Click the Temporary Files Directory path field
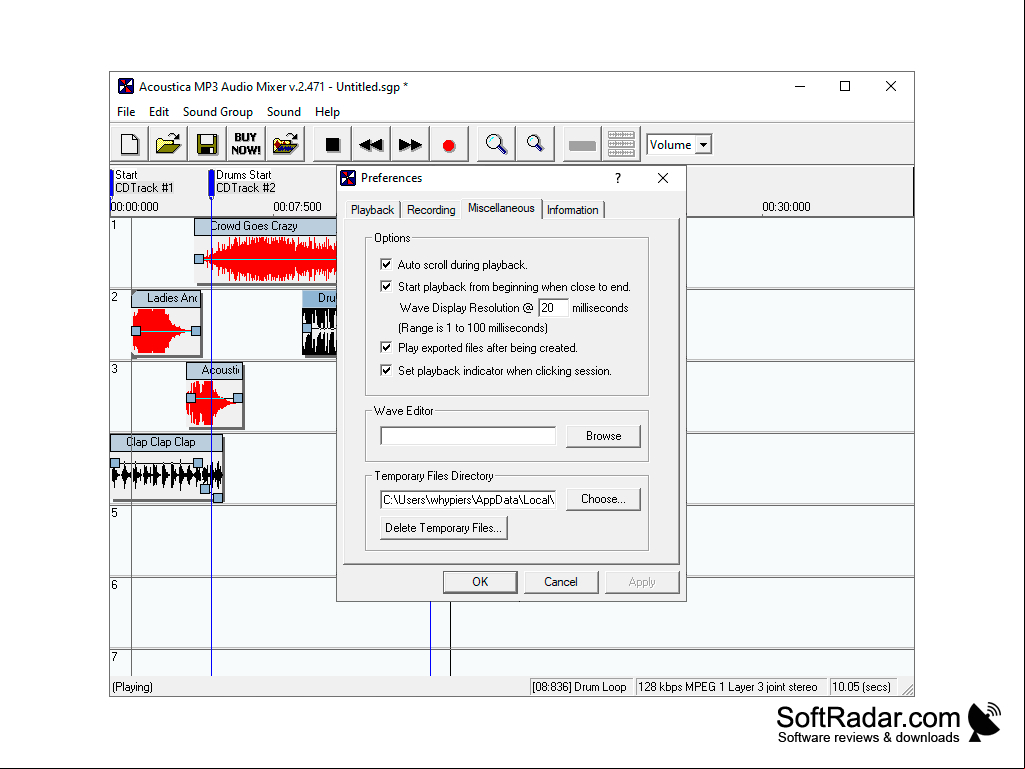Viewport: 1025px width, 769px height. coord(468,500)
